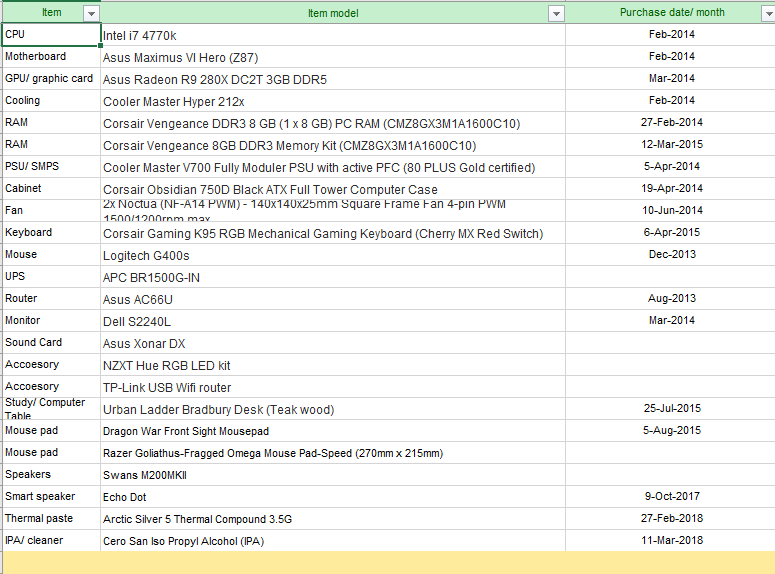Image resolution: width=775 pixels, height=574 pixels.
Task: Click the 12-Mar-2015 date cell
Action: (672, 144)
